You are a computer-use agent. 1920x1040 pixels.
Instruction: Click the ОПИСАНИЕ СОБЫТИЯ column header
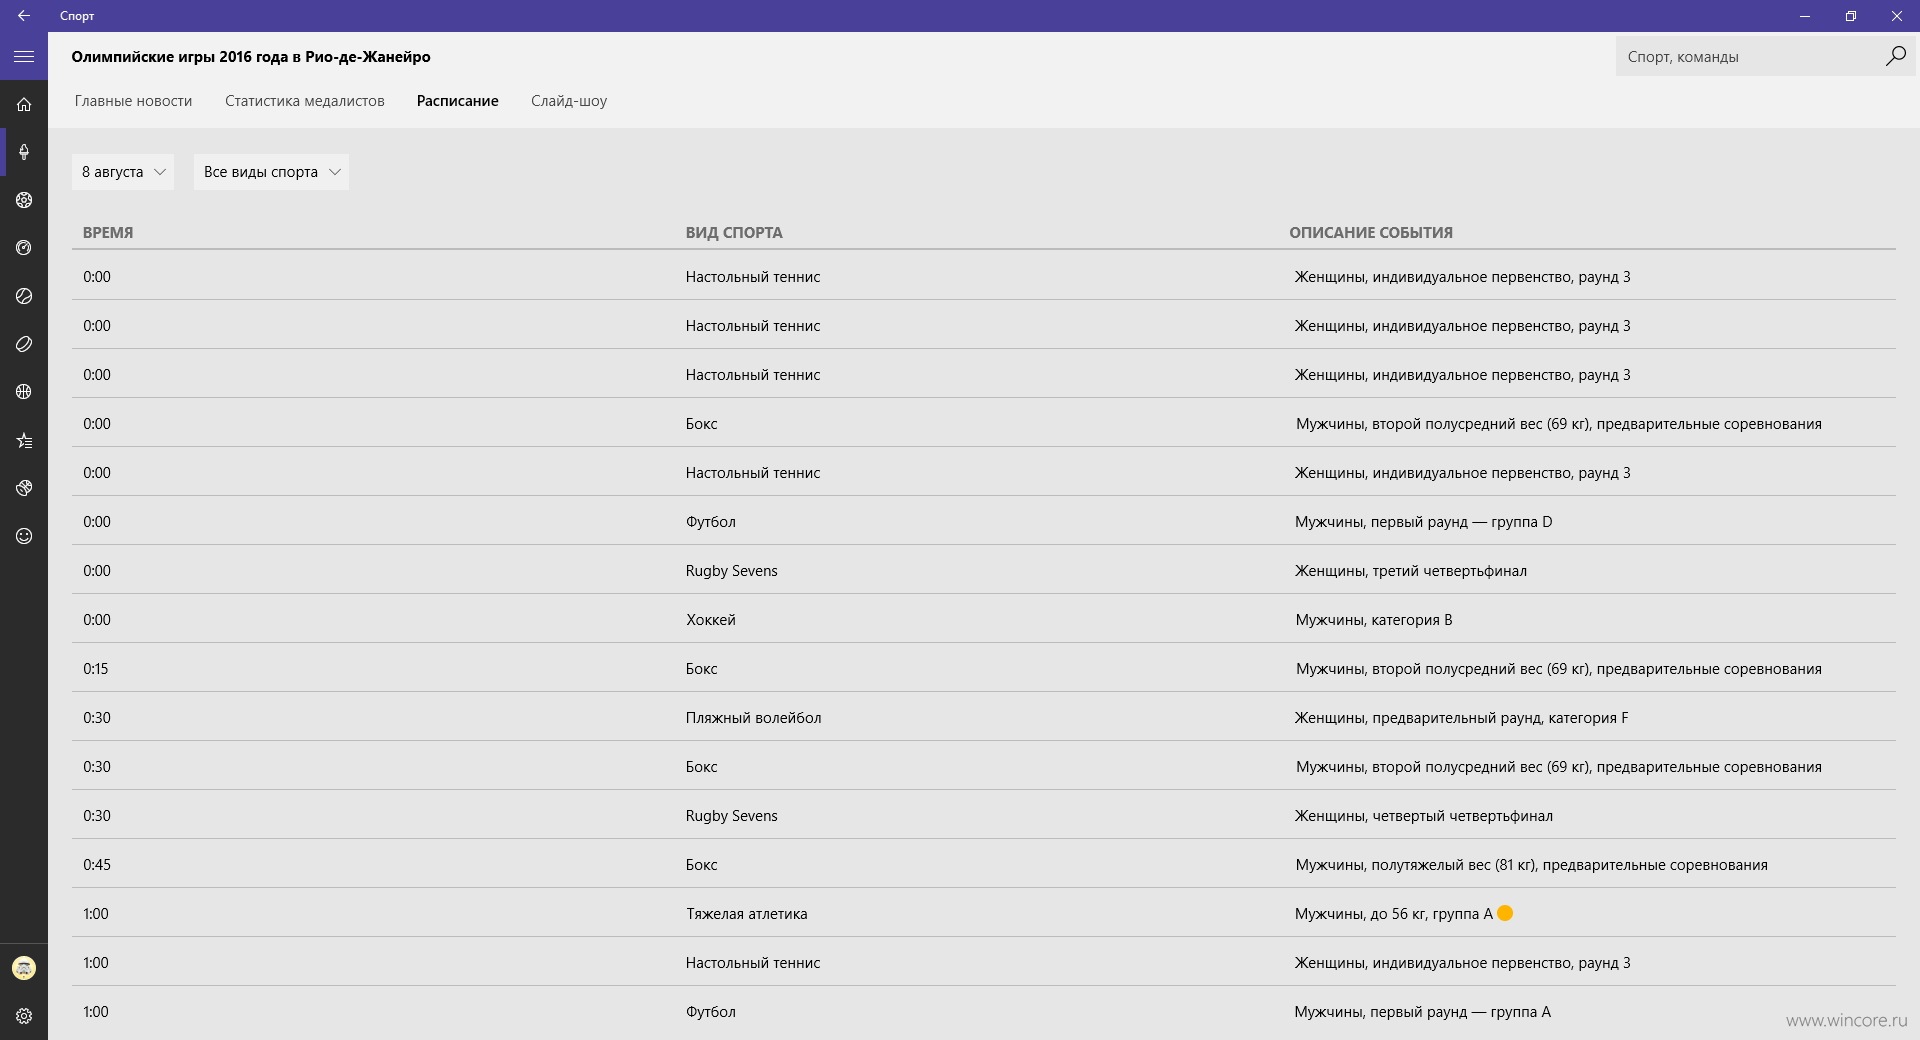click(x=1371, y=233)
